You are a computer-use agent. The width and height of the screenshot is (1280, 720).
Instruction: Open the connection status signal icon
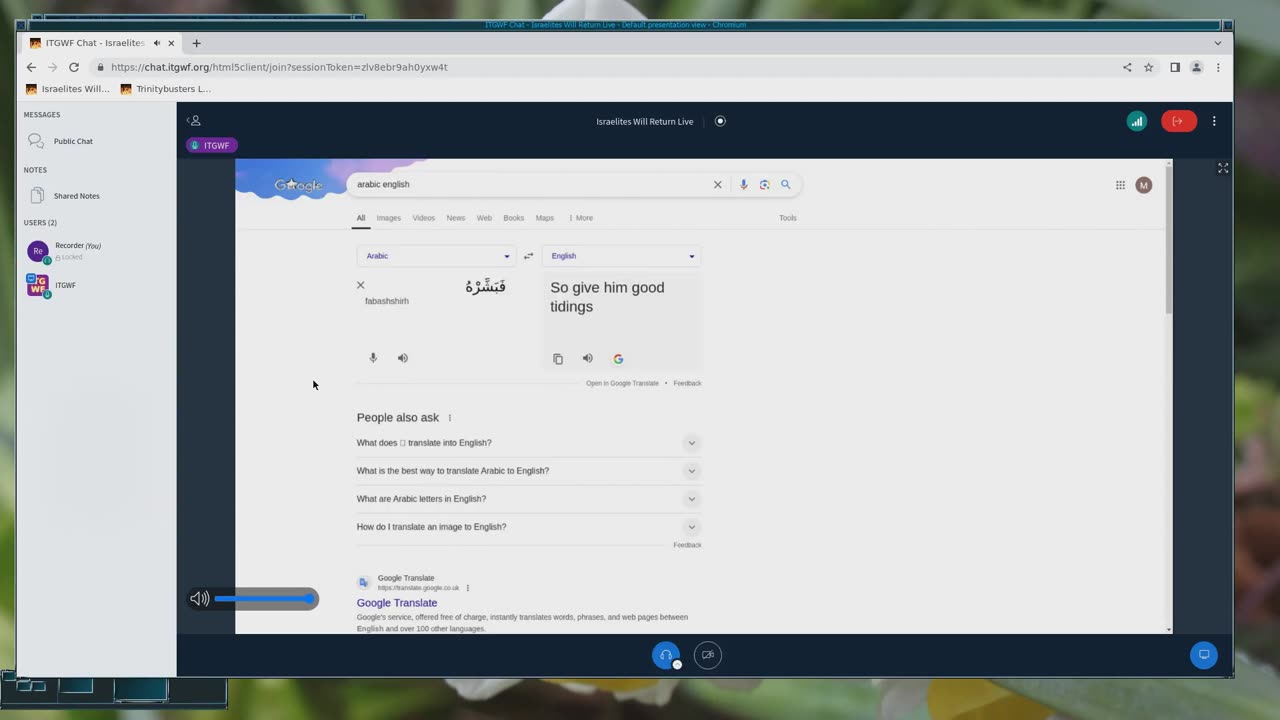(1136, 121)
